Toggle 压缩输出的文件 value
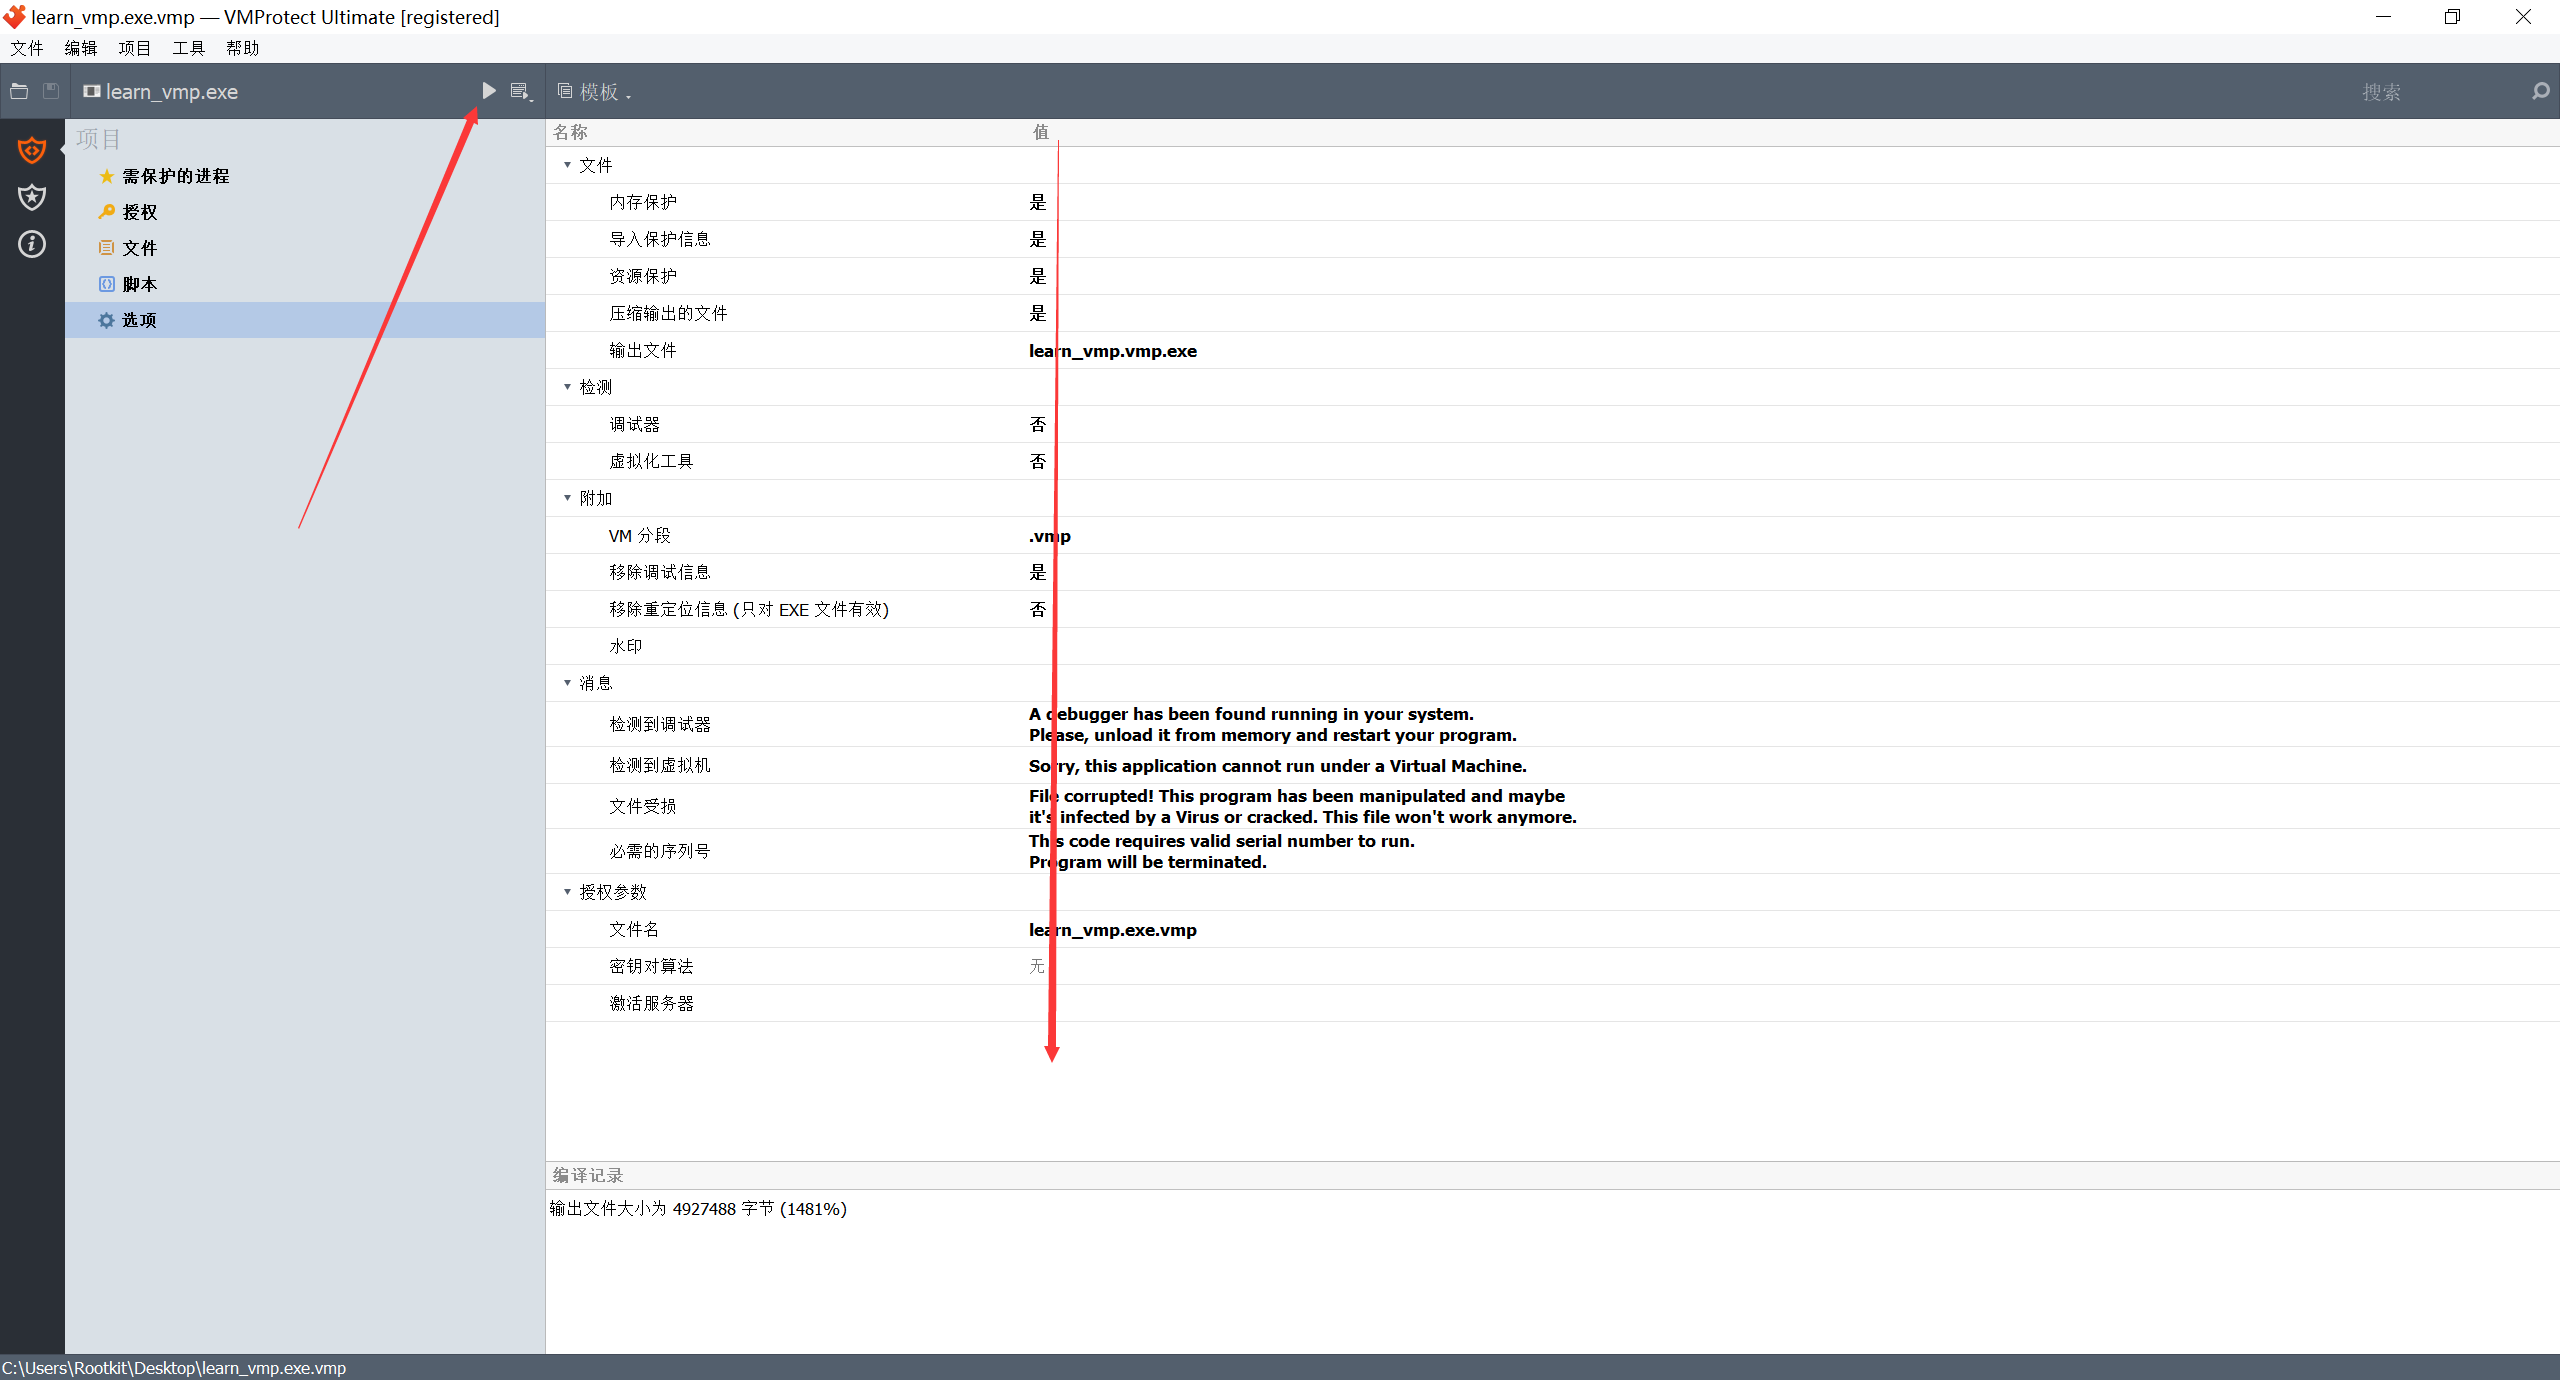The height and width of the screenshot is (1380, 2560). 1038,313
